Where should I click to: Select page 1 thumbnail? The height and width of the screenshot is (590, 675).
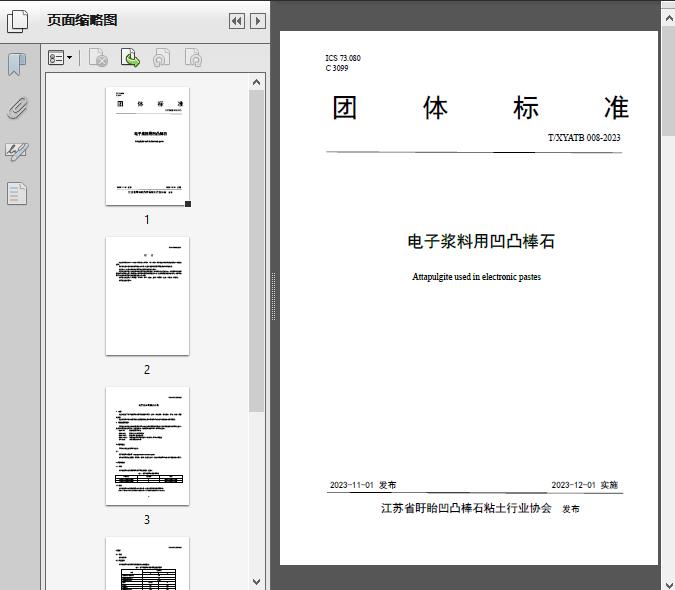pyautogui.click(x=147, y=146)
